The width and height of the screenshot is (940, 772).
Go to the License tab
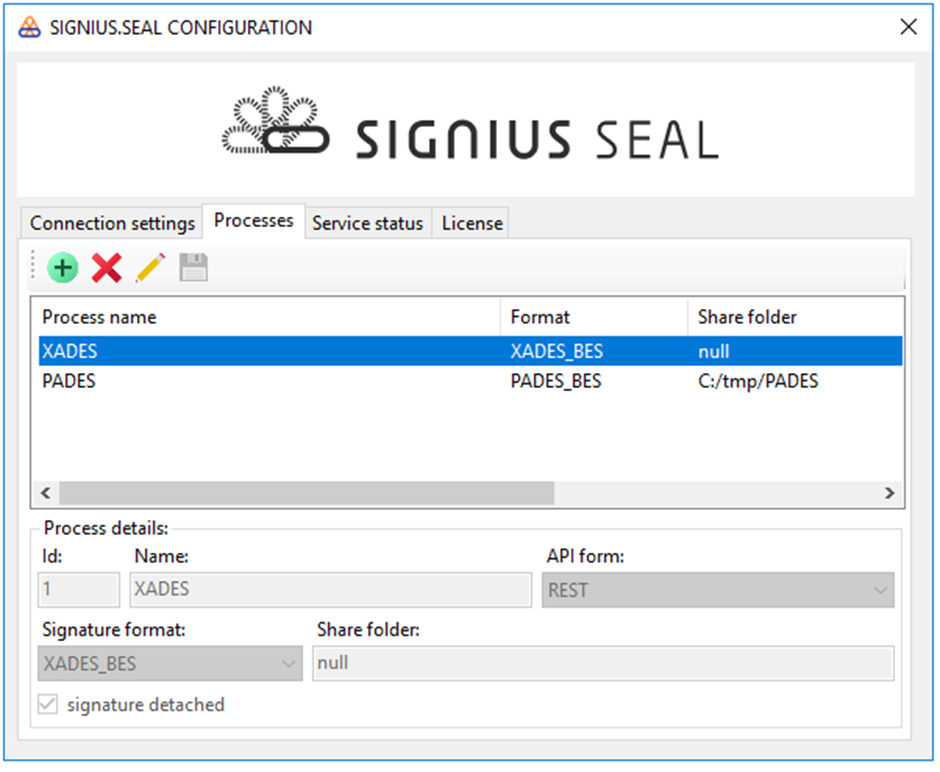[472, 223]
